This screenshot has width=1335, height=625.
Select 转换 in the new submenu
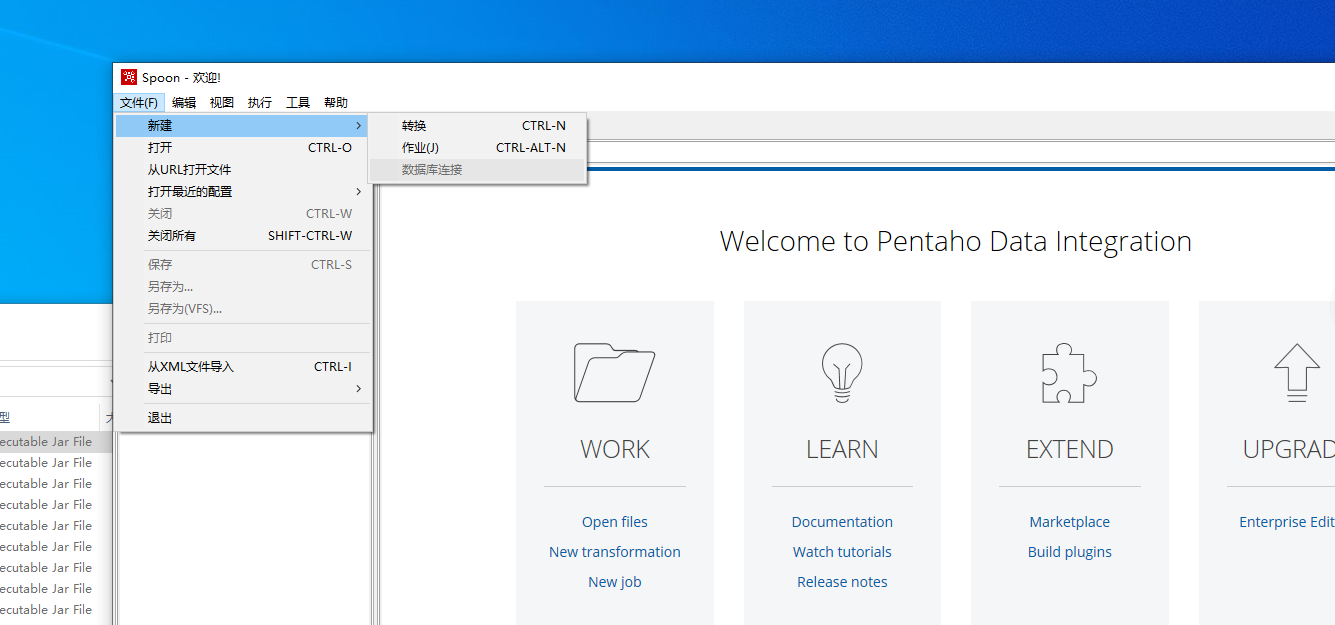pos(477,125)
